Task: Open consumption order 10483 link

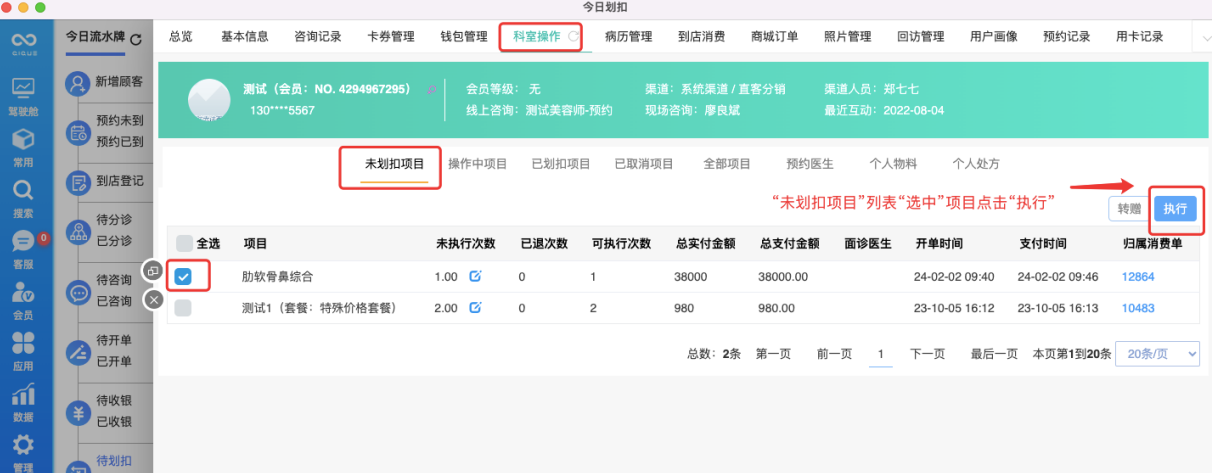Action: coord(1138,308)
